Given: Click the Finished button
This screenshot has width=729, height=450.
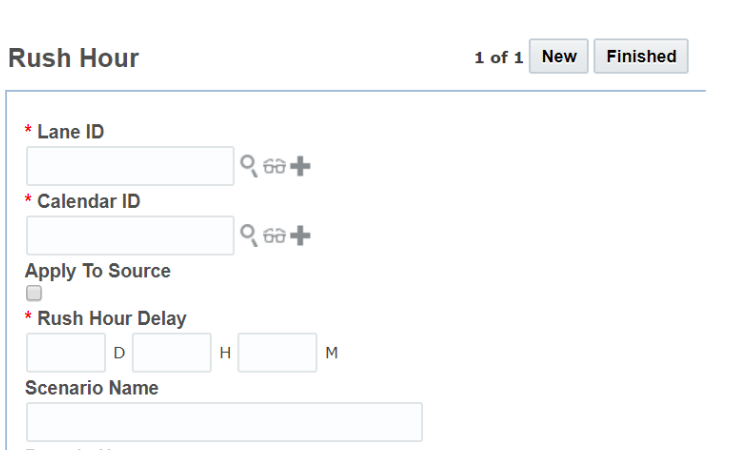Looking at the screenshot, I should [641, 57].
